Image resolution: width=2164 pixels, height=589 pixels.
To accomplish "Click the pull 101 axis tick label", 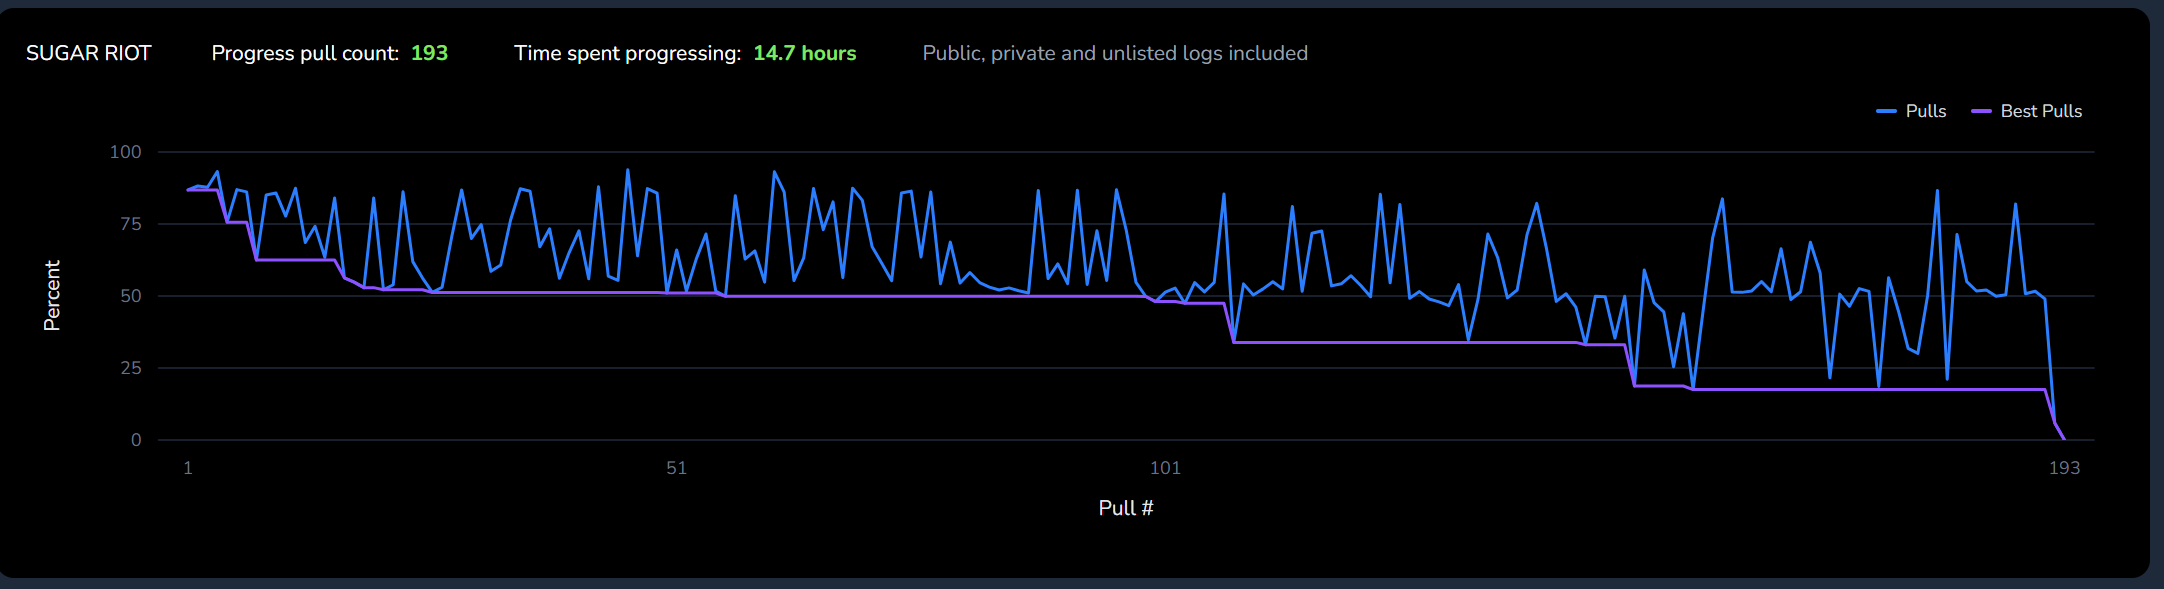I will click(x=1166, y=468).
